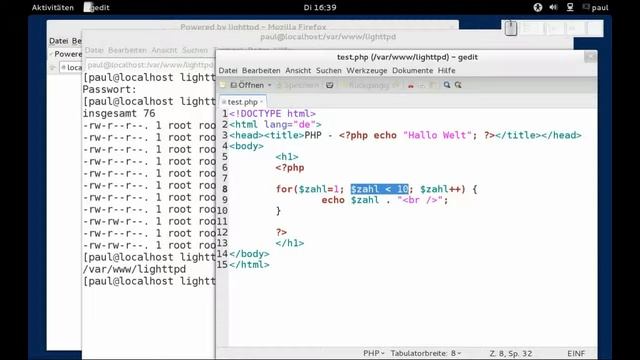Click the find and replace icon in gedit
This screenshot has height=360, width=640.
458,84
